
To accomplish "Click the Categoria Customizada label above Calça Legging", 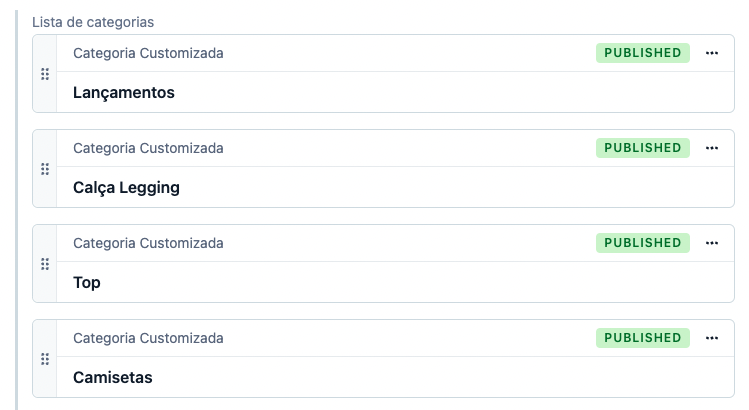I will [x=148, y=148].
